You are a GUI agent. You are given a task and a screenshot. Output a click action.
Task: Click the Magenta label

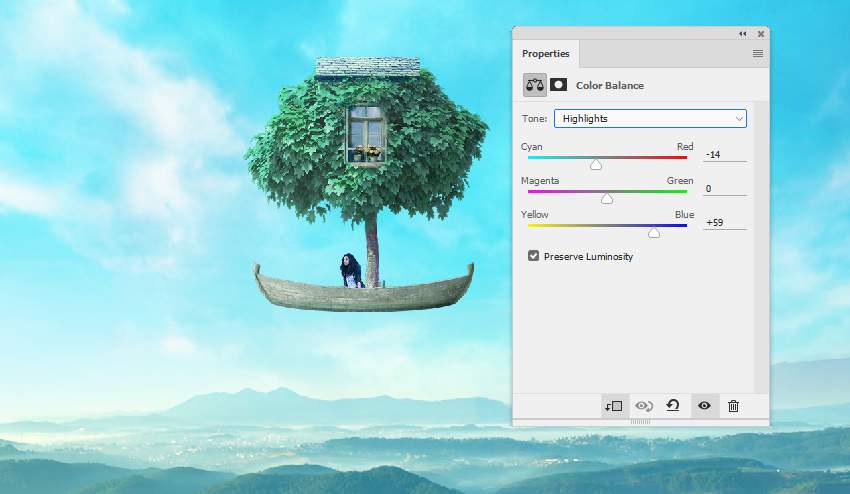(539, 181)
